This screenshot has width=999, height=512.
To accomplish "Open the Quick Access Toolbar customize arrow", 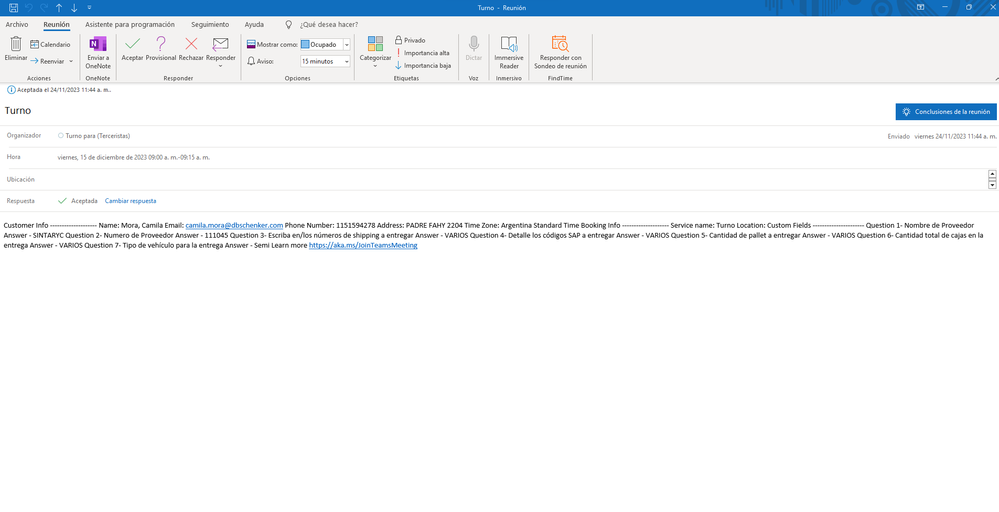I will tap(89, 8).
